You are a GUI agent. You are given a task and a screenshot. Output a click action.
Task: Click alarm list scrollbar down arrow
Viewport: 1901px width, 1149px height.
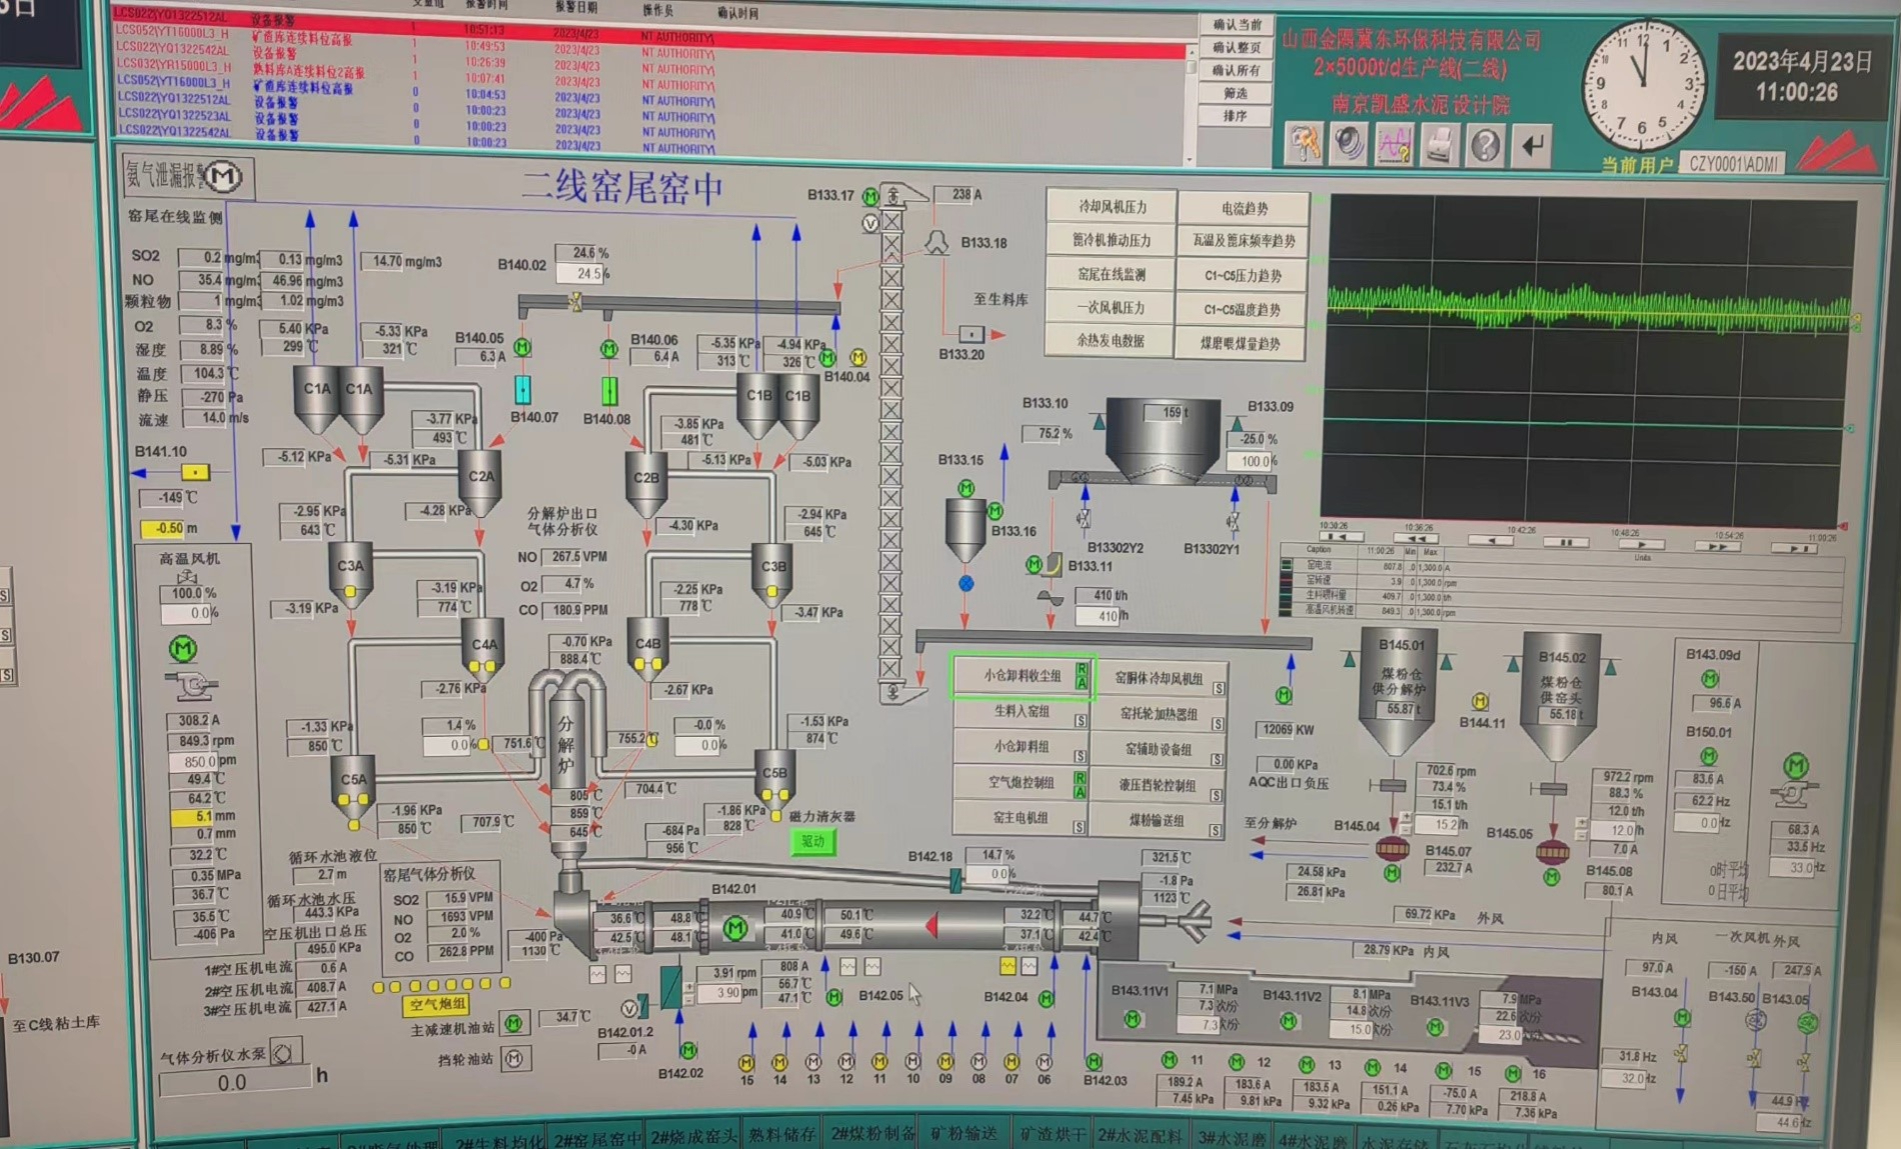1190,159
